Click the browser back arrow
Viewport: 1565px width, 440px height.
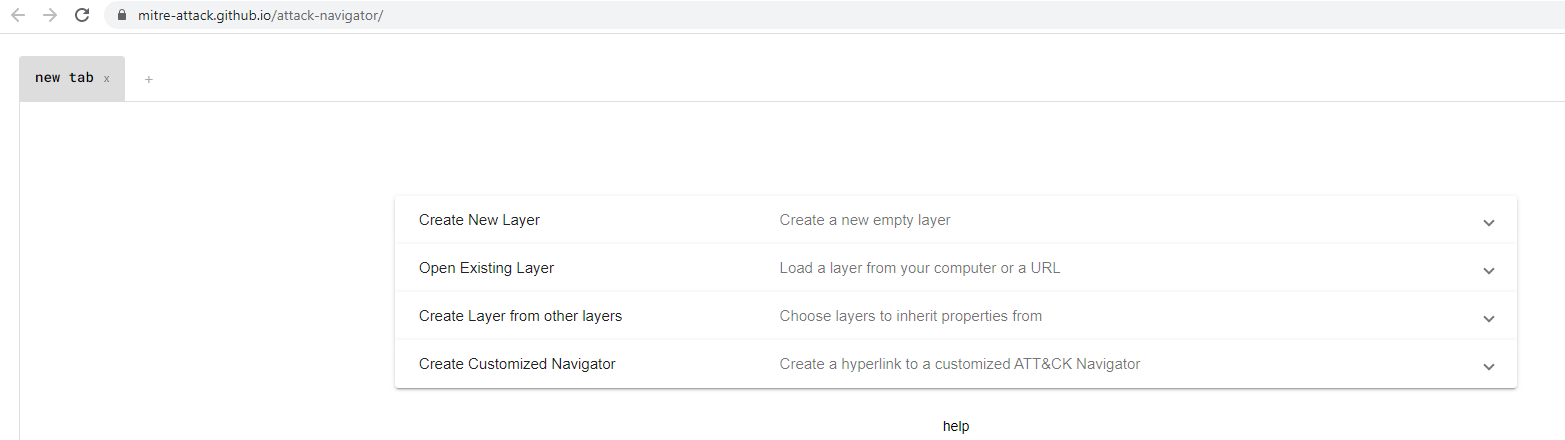point(18,15)
